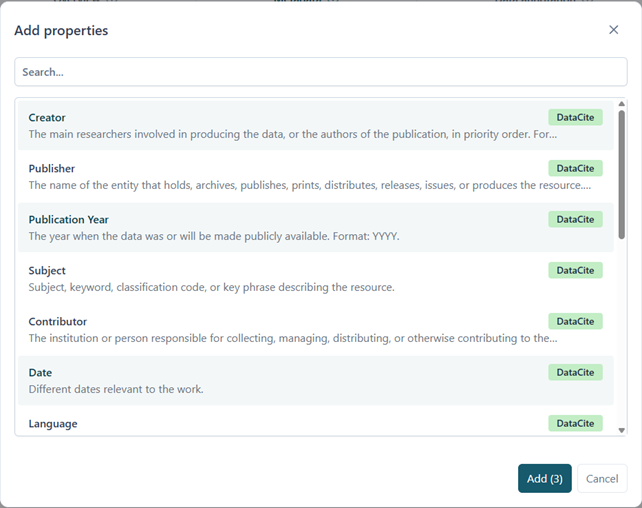Click DataCite tag beside Publication Year

point(575,220)
